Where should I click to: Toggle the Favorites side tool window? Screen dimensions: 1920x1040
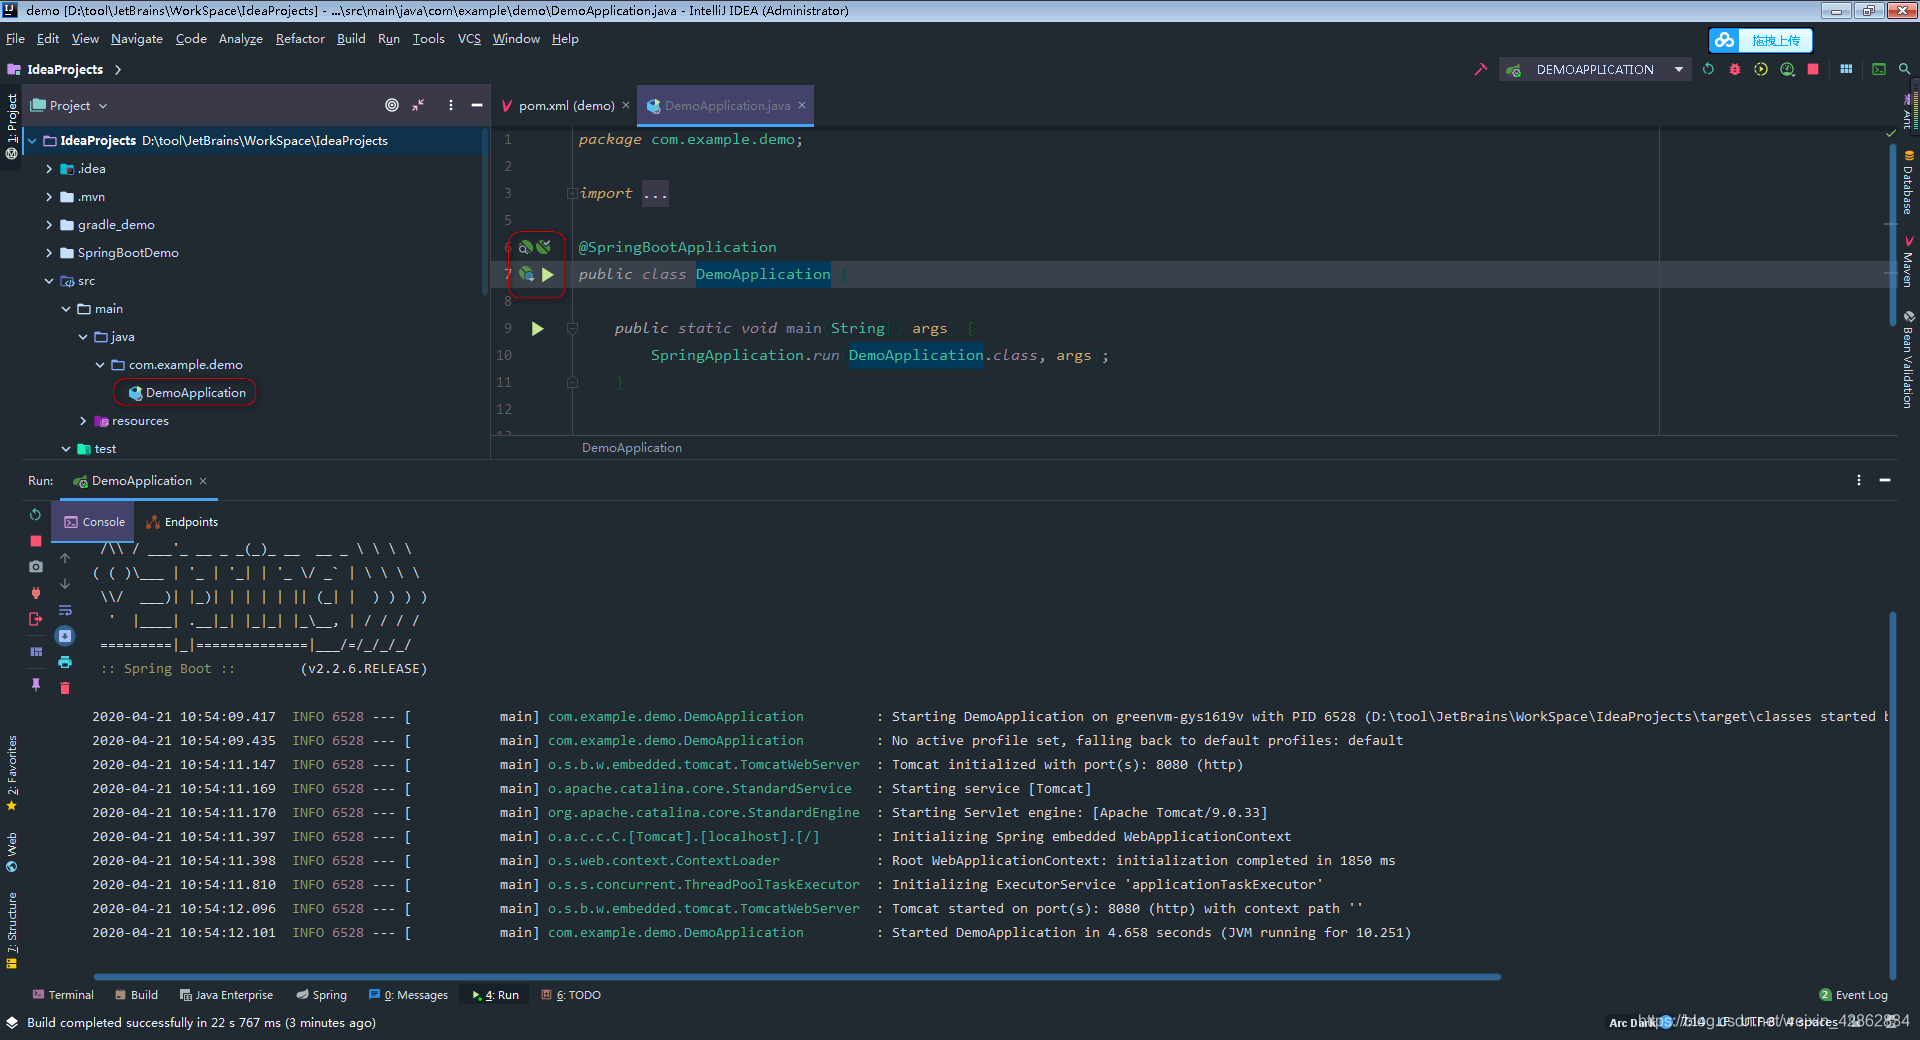[11, 772]
